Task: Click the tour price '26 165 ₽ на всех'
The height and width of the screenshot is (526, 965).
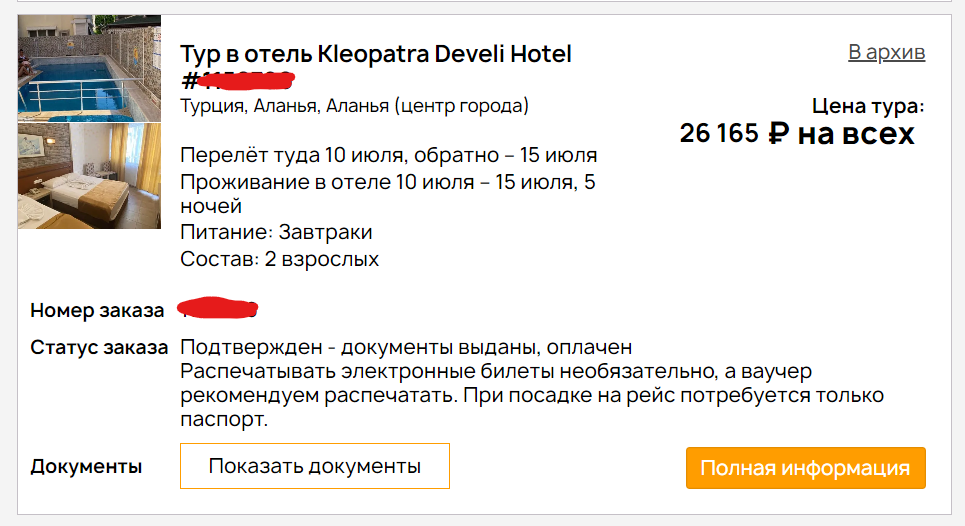Action: coord(797,133)
